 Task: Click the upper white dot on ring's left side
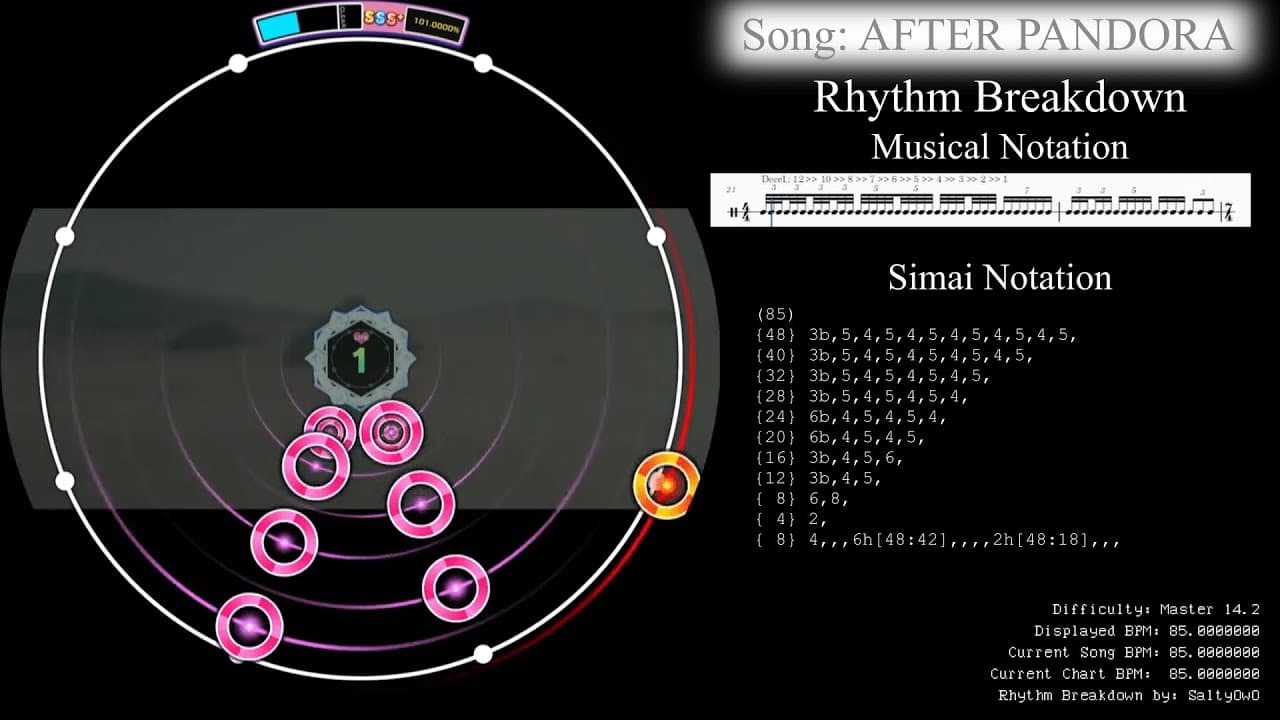(65, 236)
